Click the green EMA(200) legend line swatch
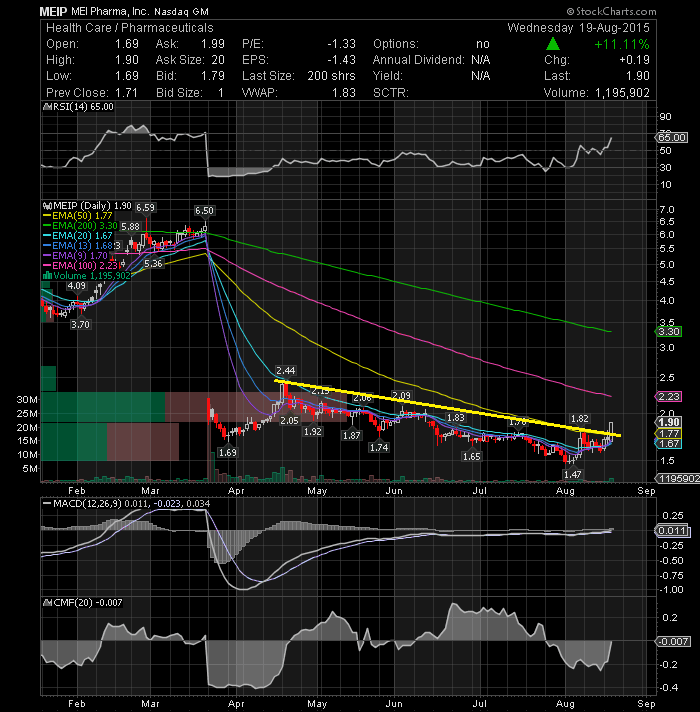 (x=47, y=226)
